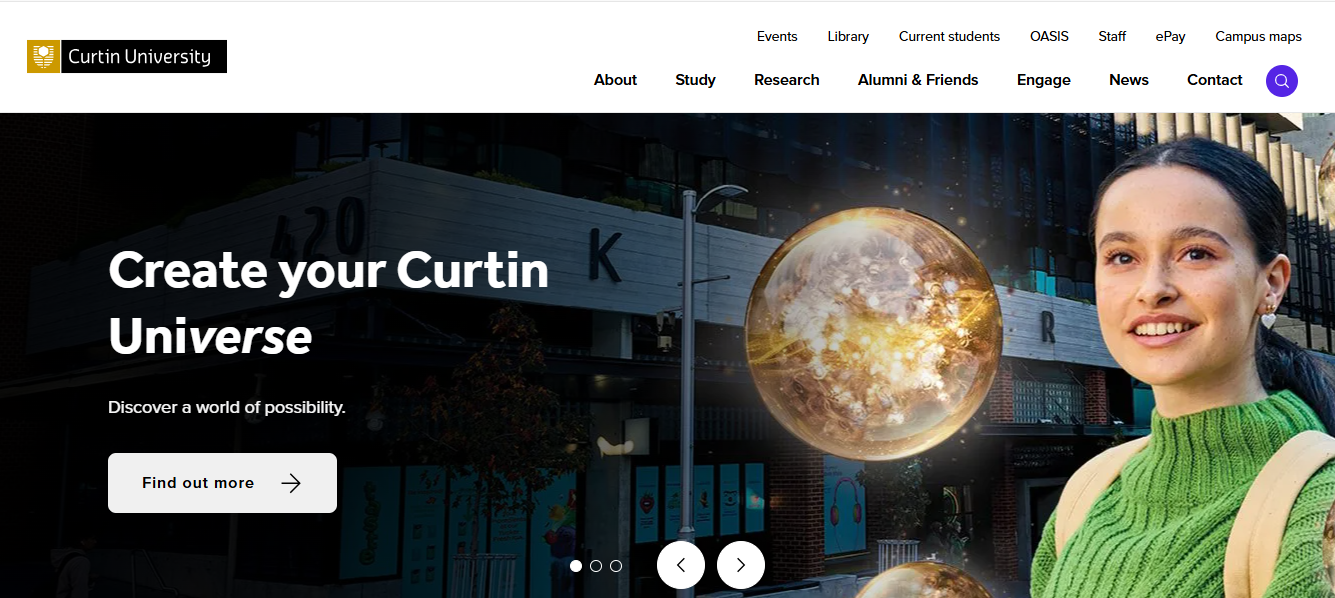Screen dimensions: 1335x598
Task: Click 'Discover a world of possibility.' text
Action: pos(227,408)
